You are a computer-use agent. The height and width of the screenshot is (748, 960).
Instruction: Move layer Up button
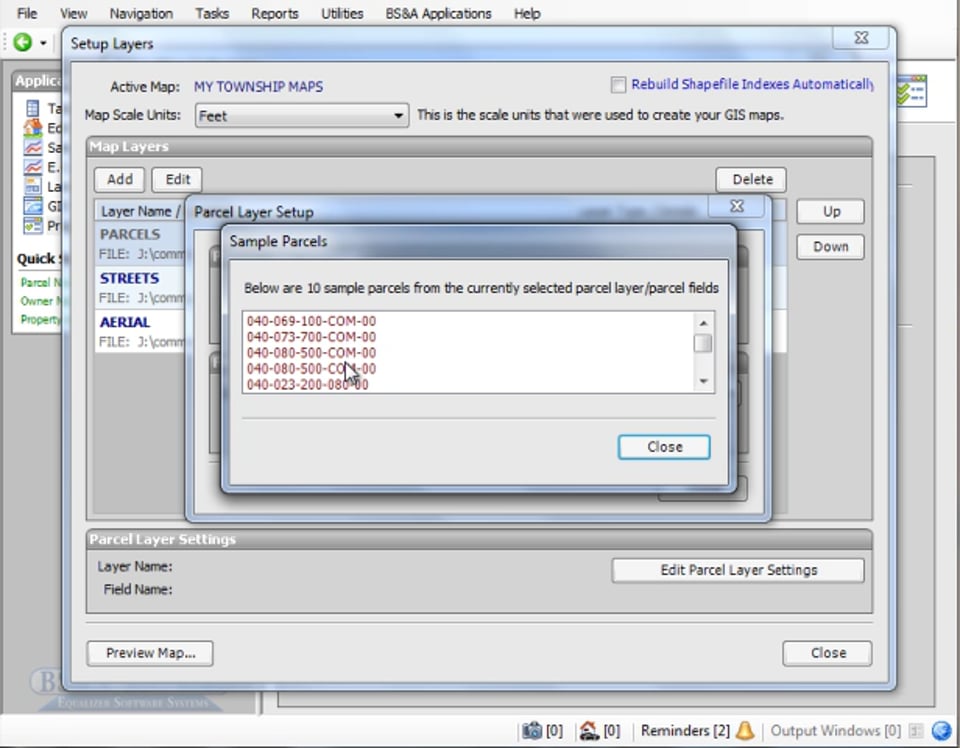[x=830, y=211]
